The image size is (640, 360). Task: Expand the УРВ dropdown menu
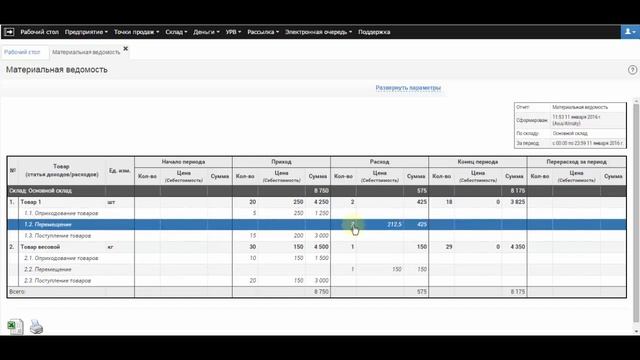pyautogui.click(x=233, y=32)
